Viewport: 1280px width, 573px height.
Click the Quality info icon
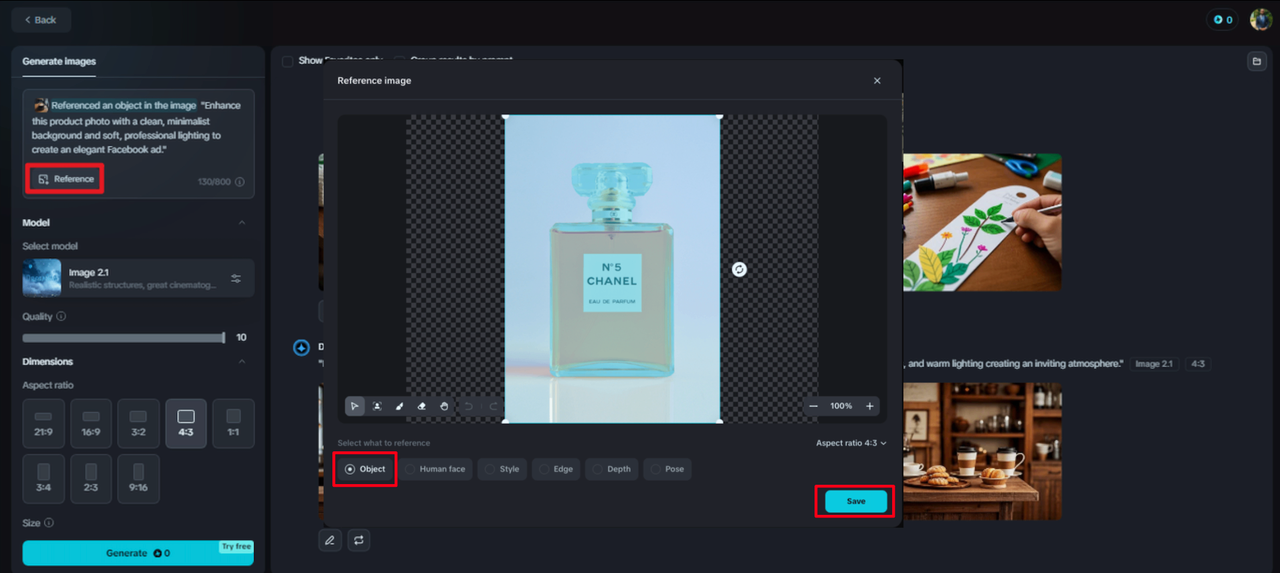tap(61, 316)
